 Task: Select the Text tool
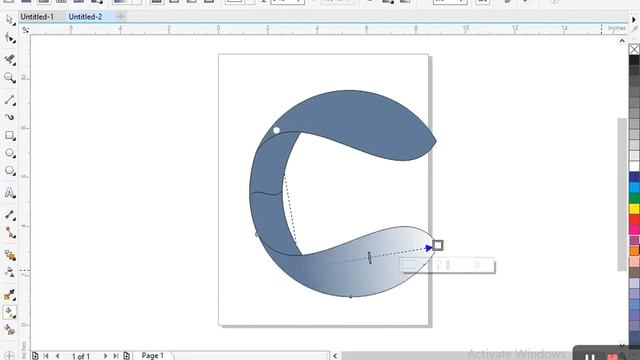click(9, 192)
